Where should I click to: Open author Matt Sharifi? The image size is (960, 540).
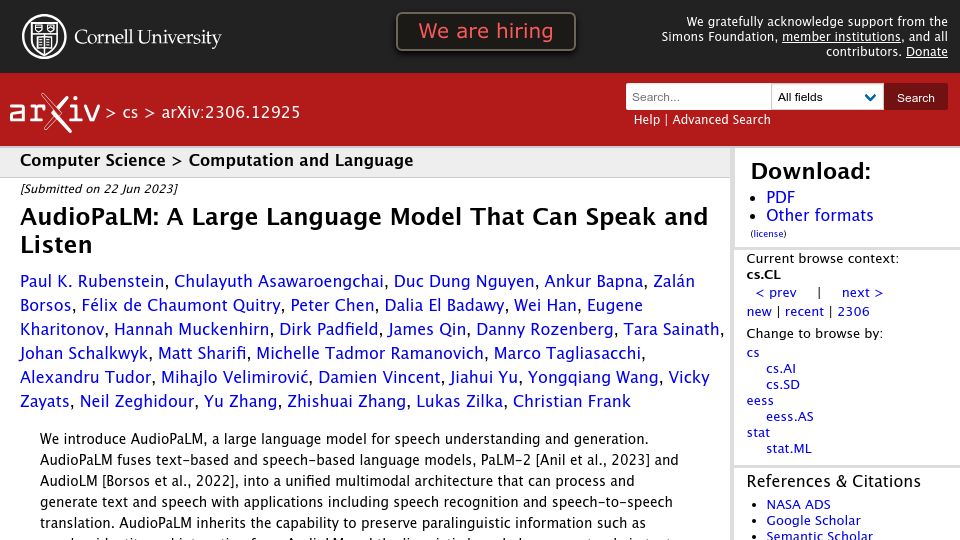coord(202,353)
